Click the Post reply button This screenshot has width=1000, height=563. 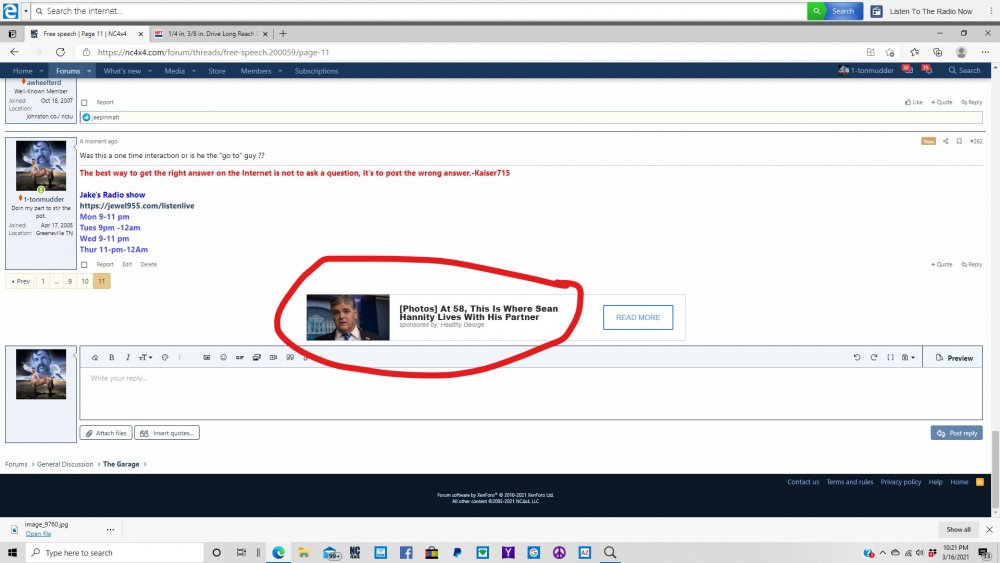(957, 433)
